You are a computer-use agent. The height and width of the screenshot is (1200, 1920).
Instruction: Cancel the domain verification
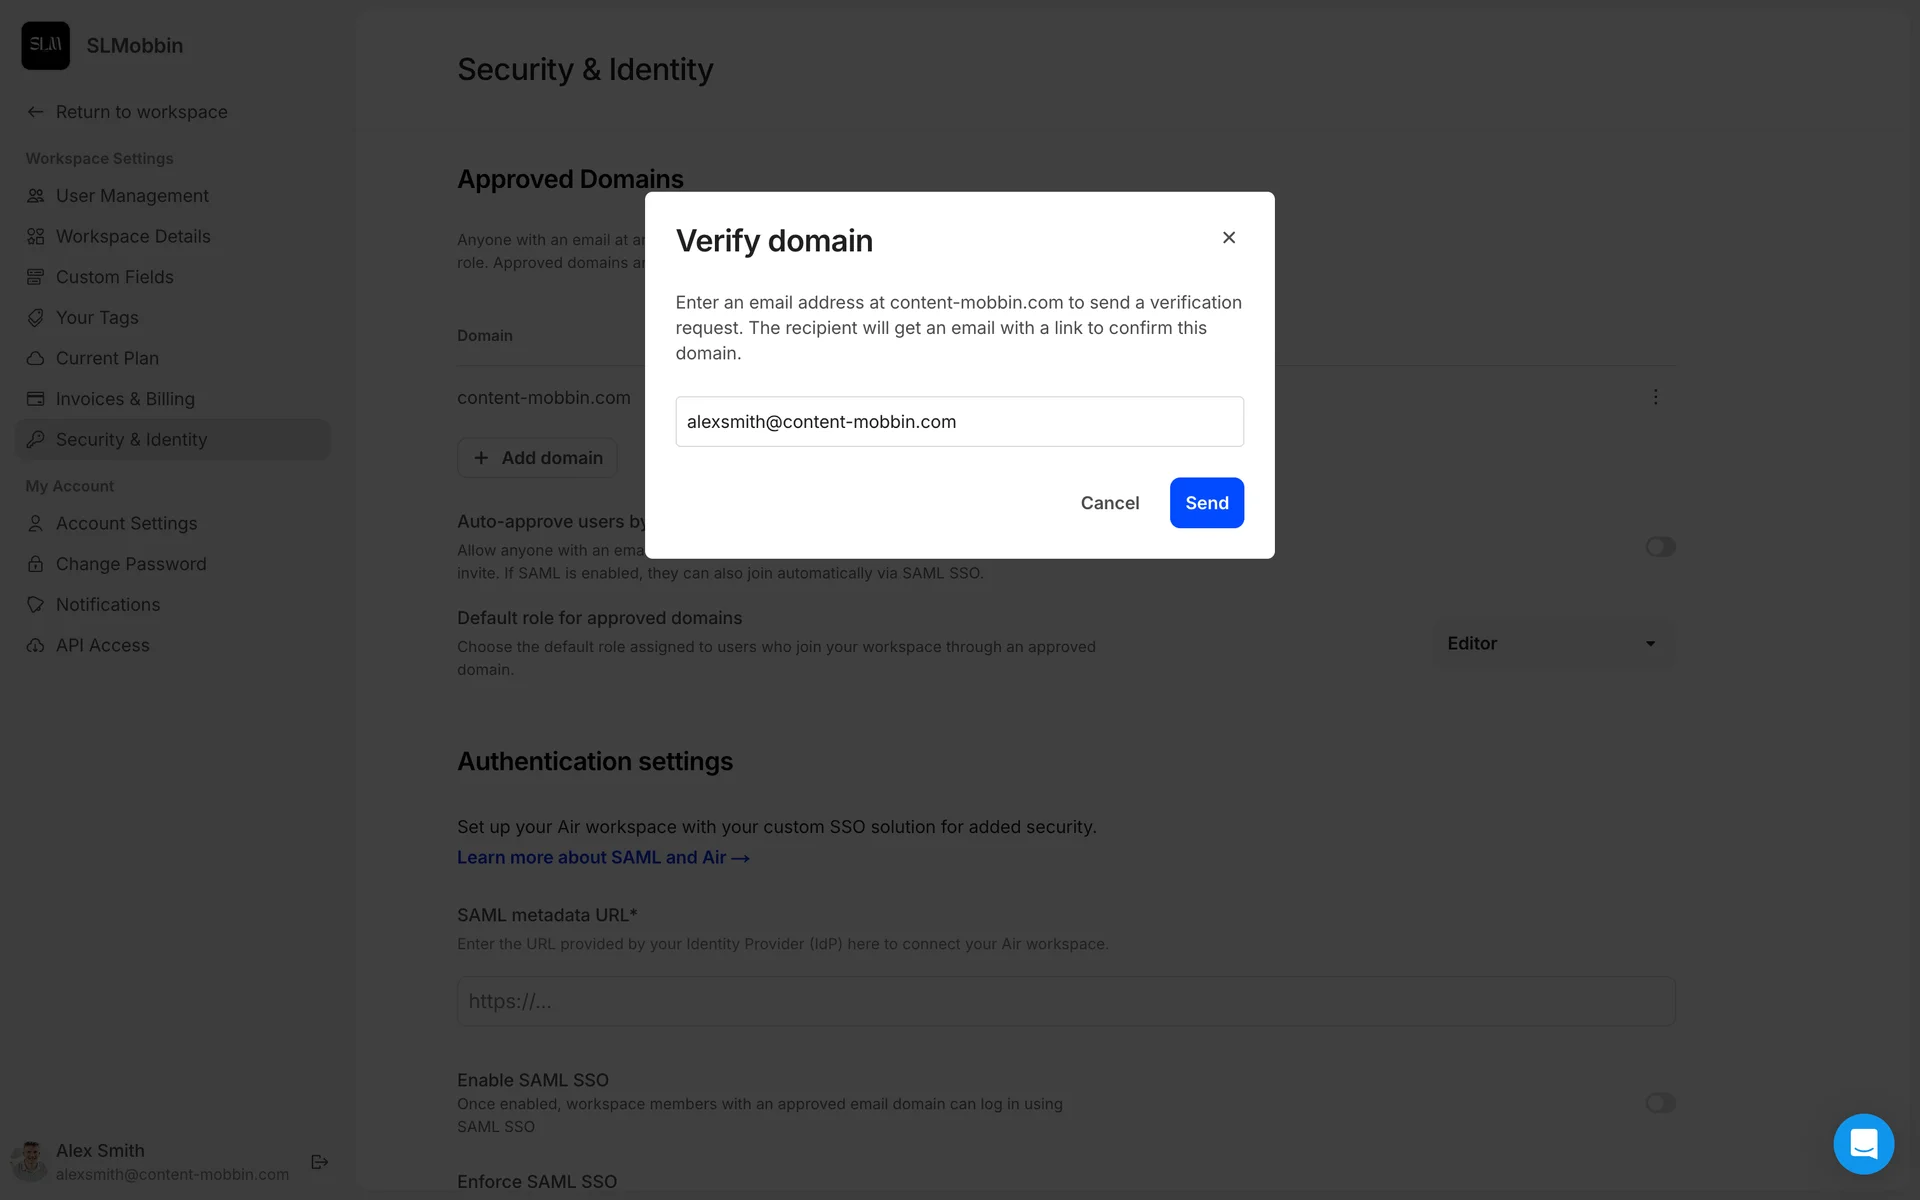pos(1109,503)
